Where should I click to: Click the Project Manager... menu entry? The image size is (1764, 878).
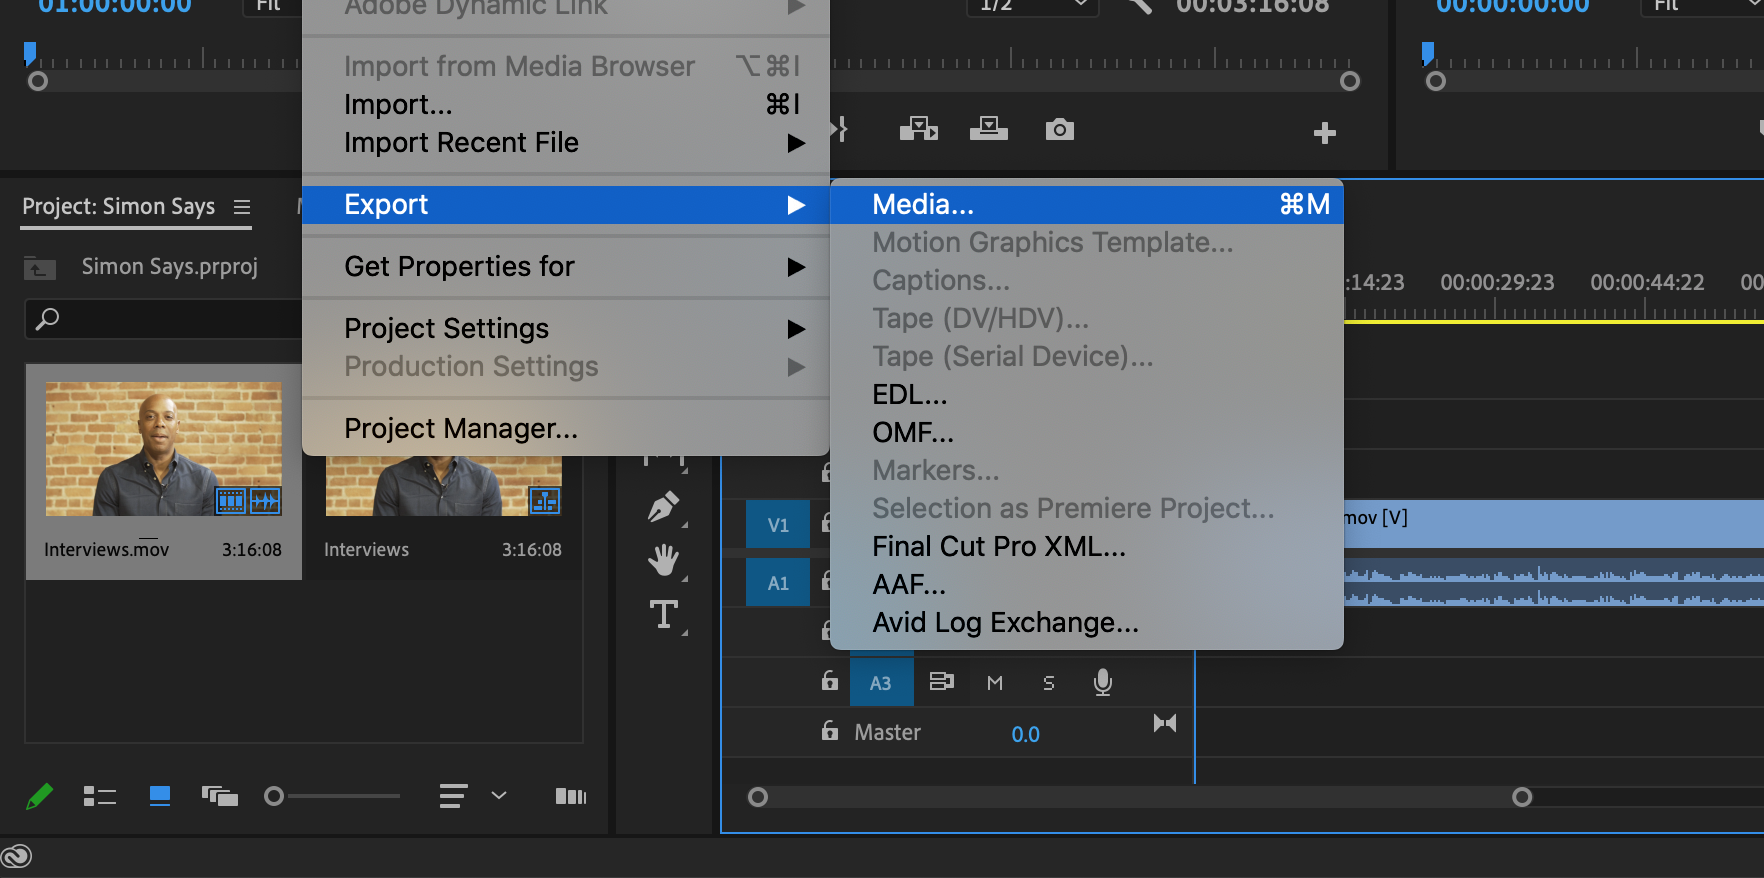[x=461, y=429]
